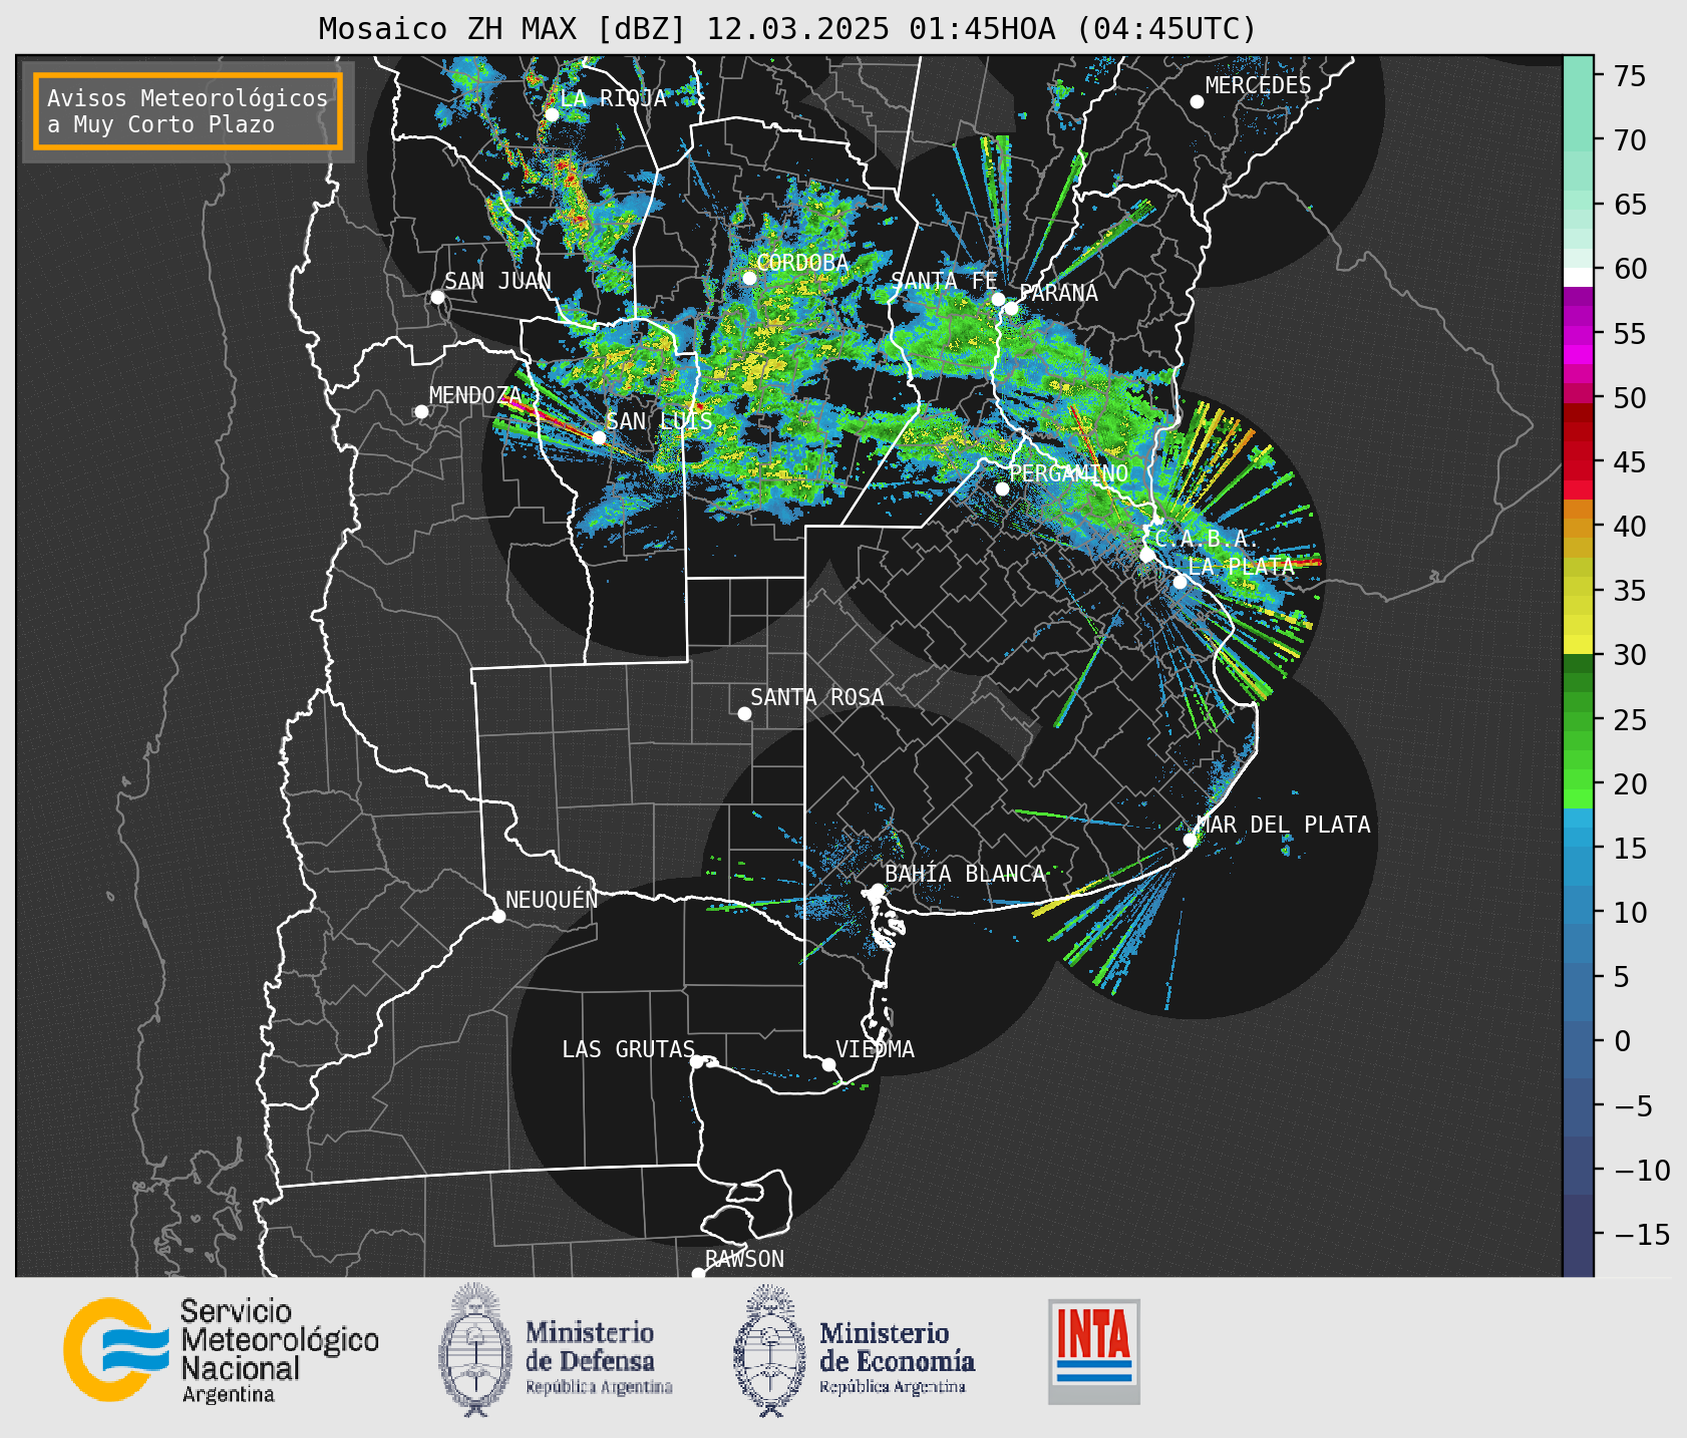Click the LAS GRUTAS city marker dot
Viewport: 1687px width, 1438px height.
coord(697,1062)
